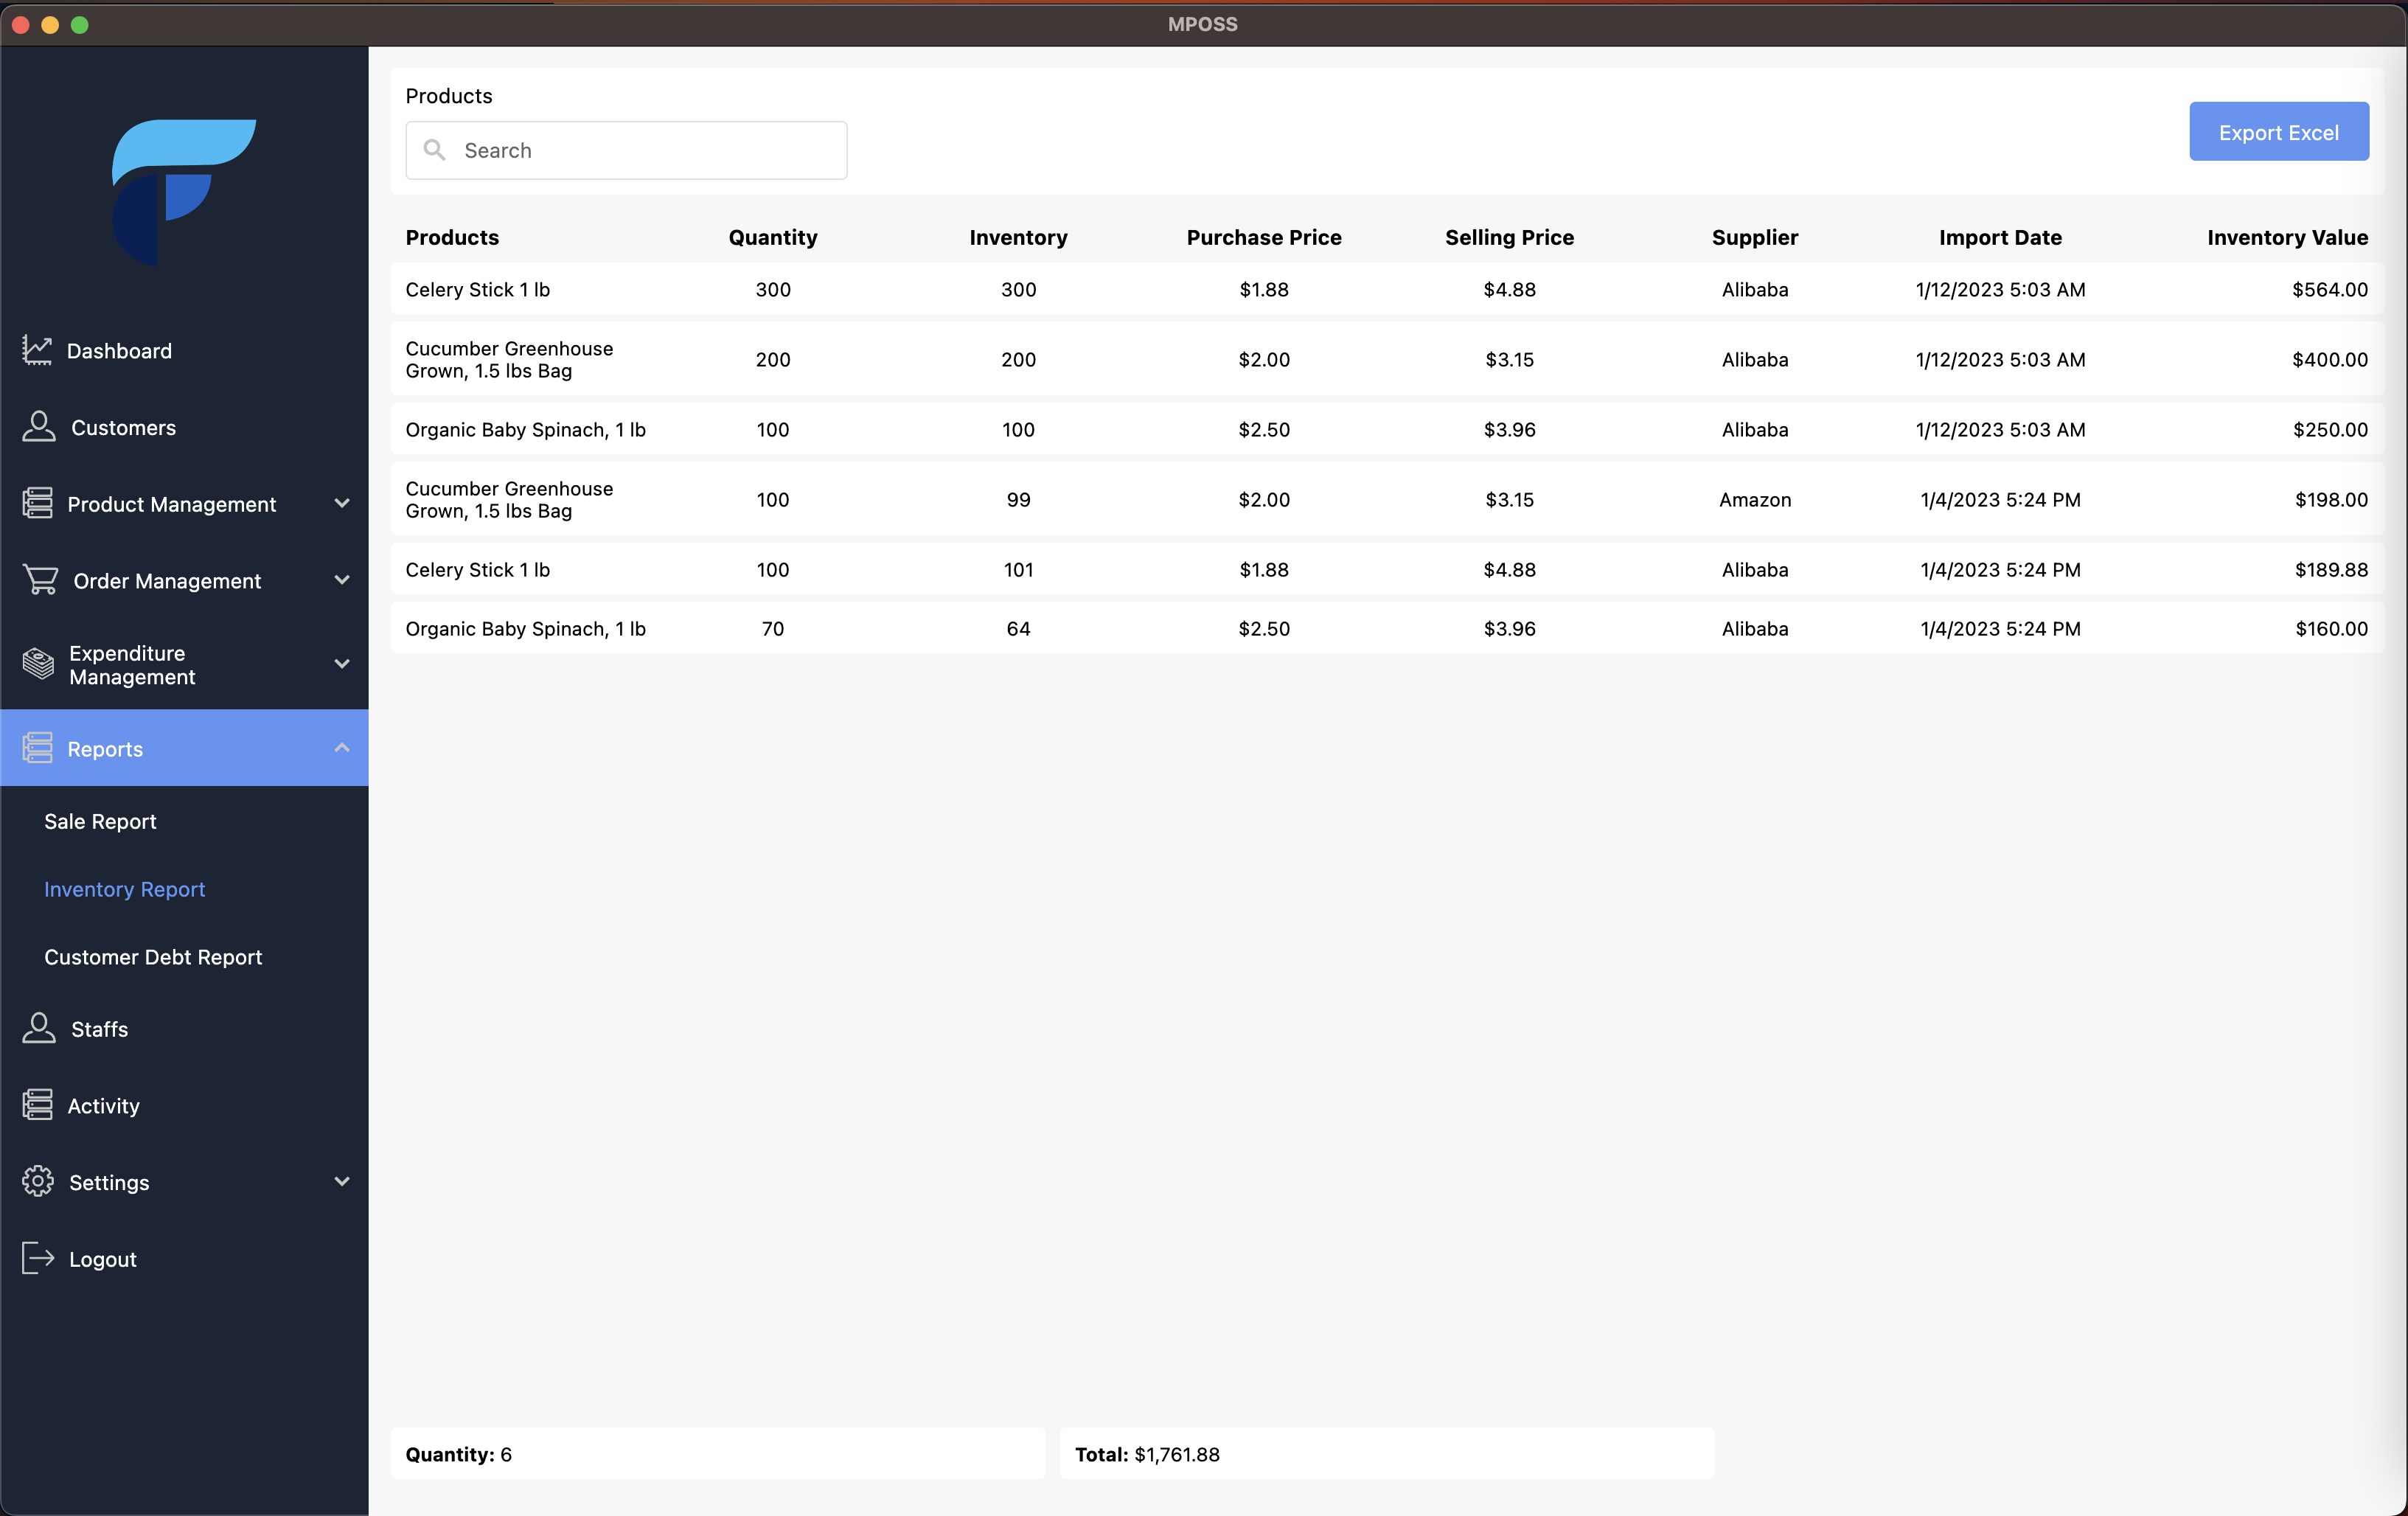Collapse the Reports section chevron
The height and width of the screenshot is (1516, 2408).
click(x=342, y=748)
